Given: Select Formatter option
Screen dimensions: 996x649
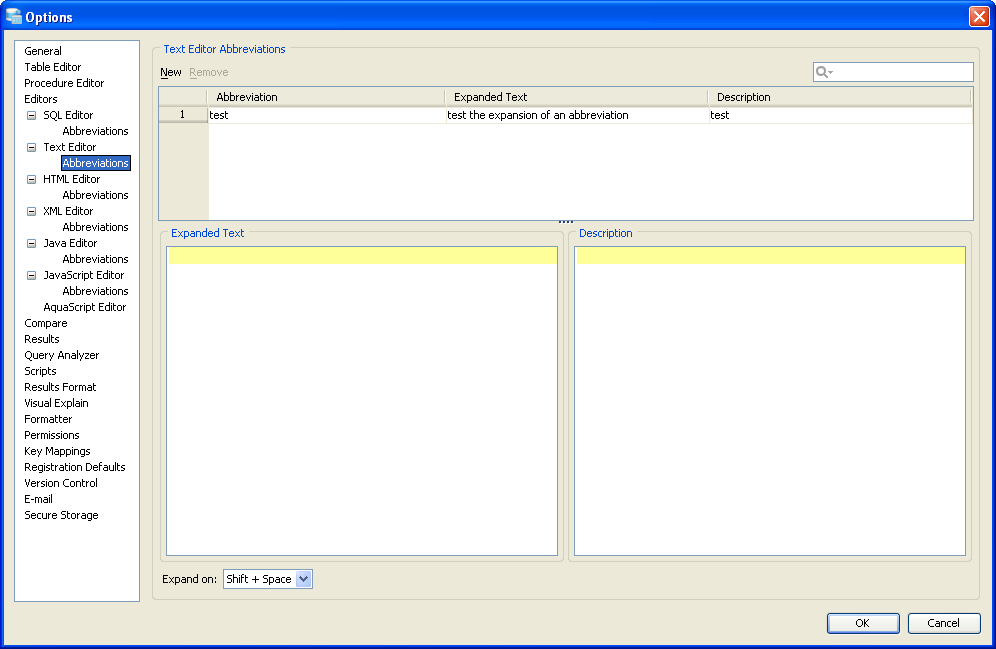Looking at the screenshot, I should pyautogui.click(x=48, y=419).
